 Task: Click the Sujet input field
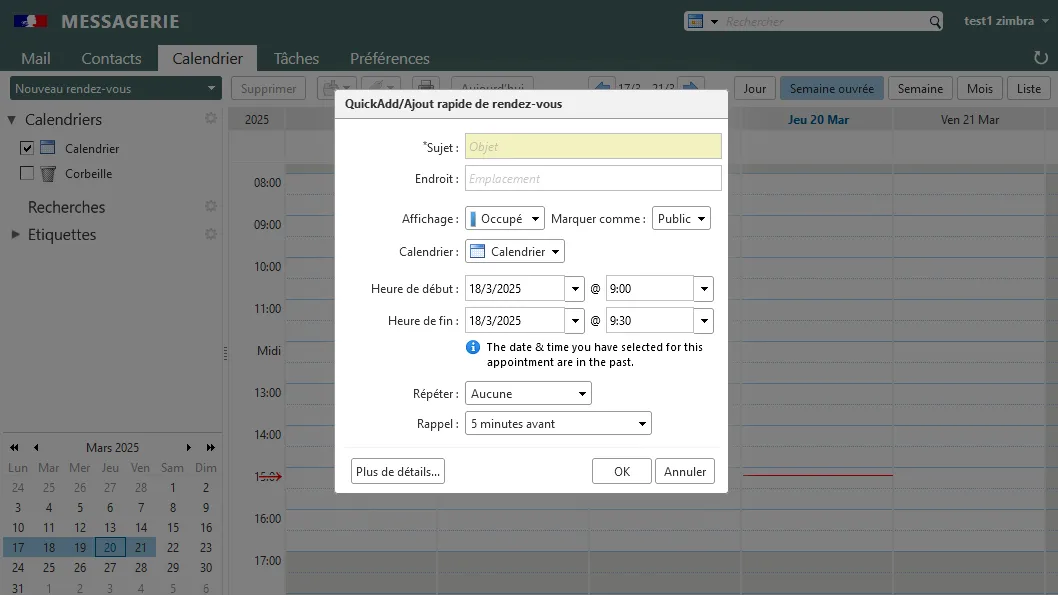coord(593,146)
